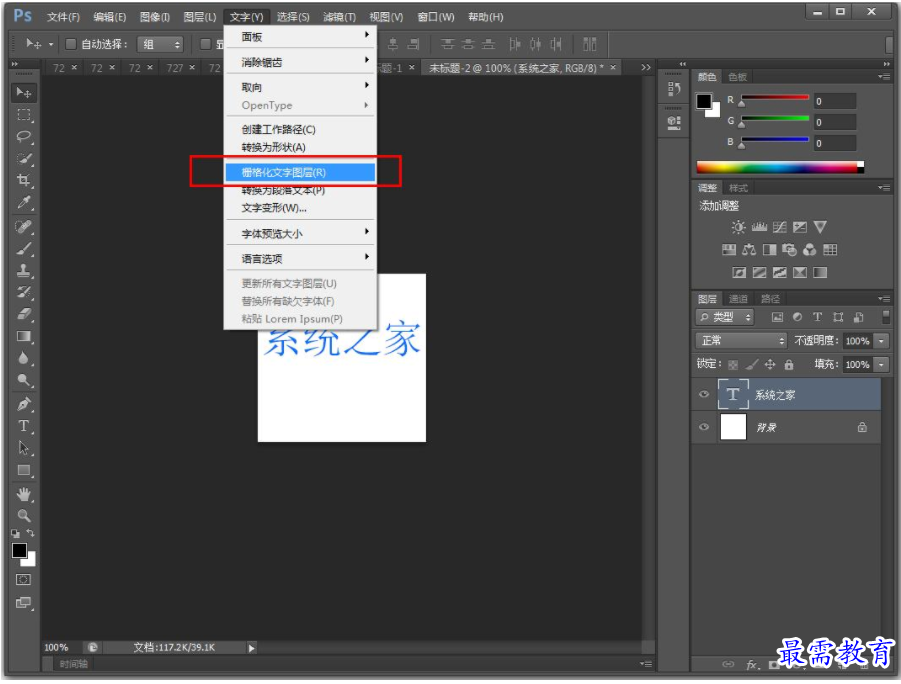Expand the 消除锯齿 submenu
The height and width of the screenshot is (684, 901).
(x=300, y=62)
